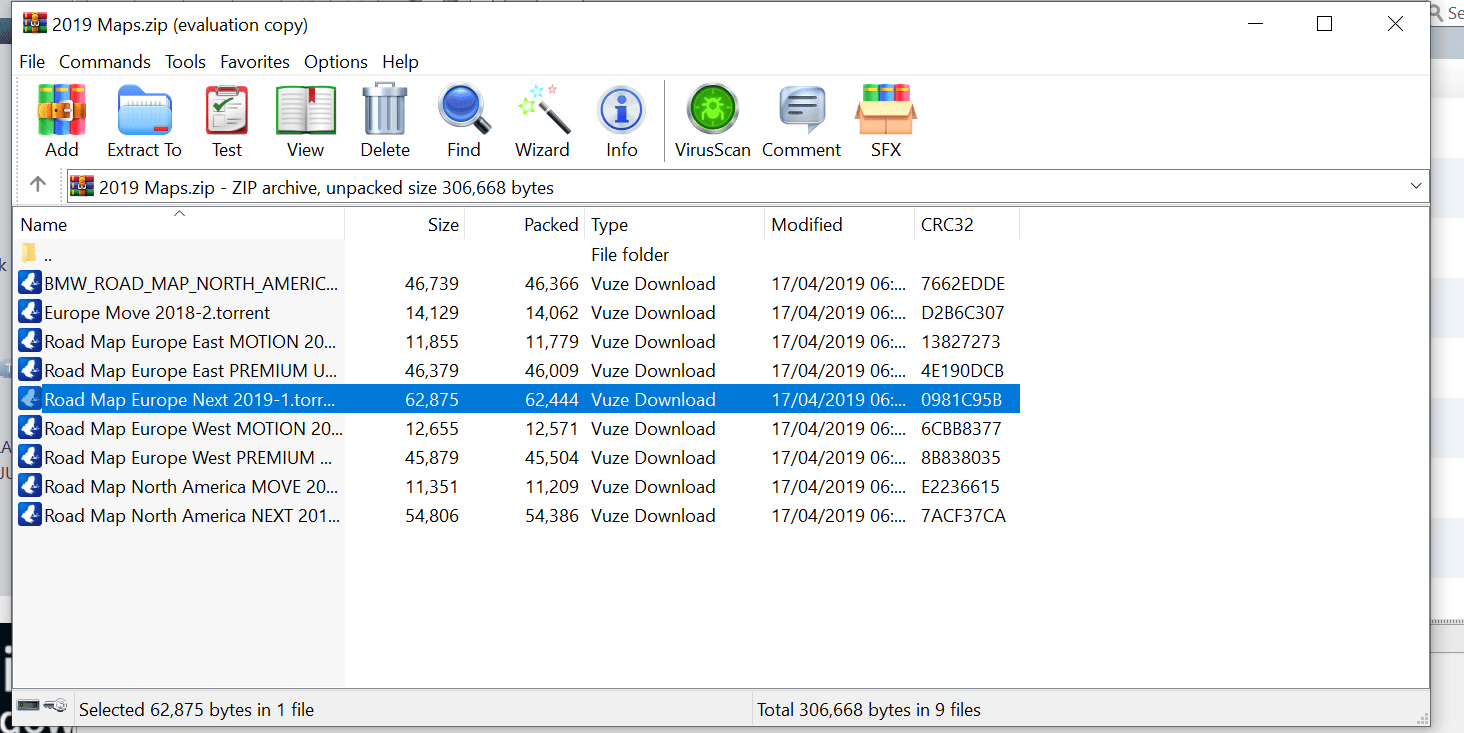Image resolution: width=1464 pixels, height=733 pixels.
Task: Click the Road Map North America NEXT file icon
Action: pos(30,515)
